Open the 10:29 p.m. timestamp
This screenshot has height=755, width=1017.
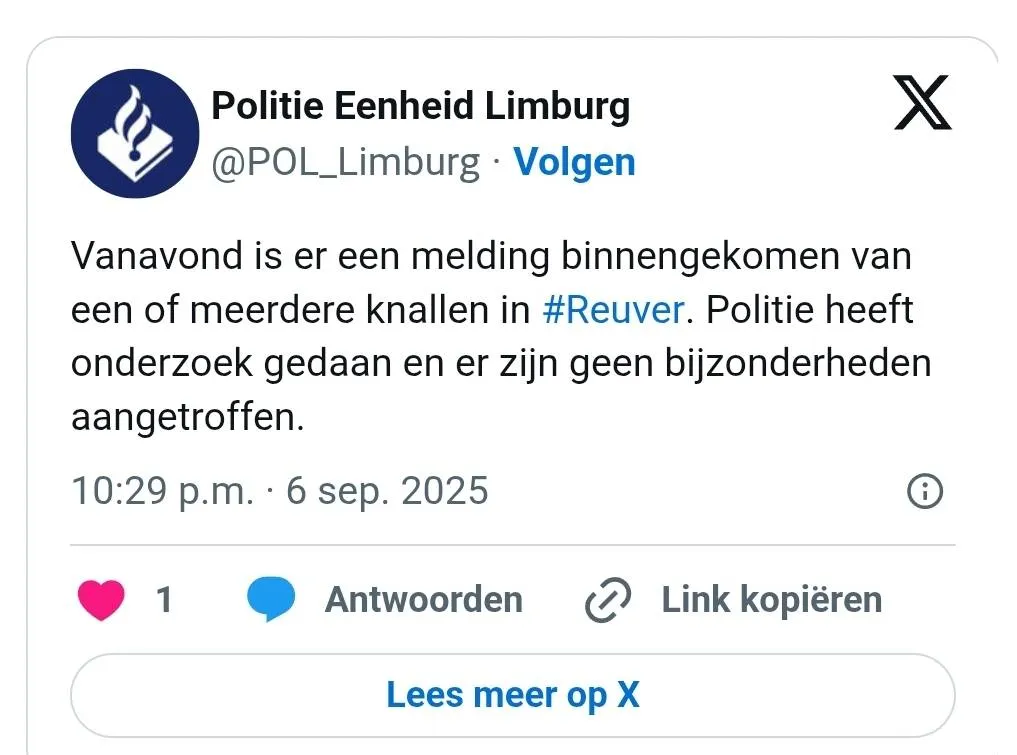click(x=162, y=491)
